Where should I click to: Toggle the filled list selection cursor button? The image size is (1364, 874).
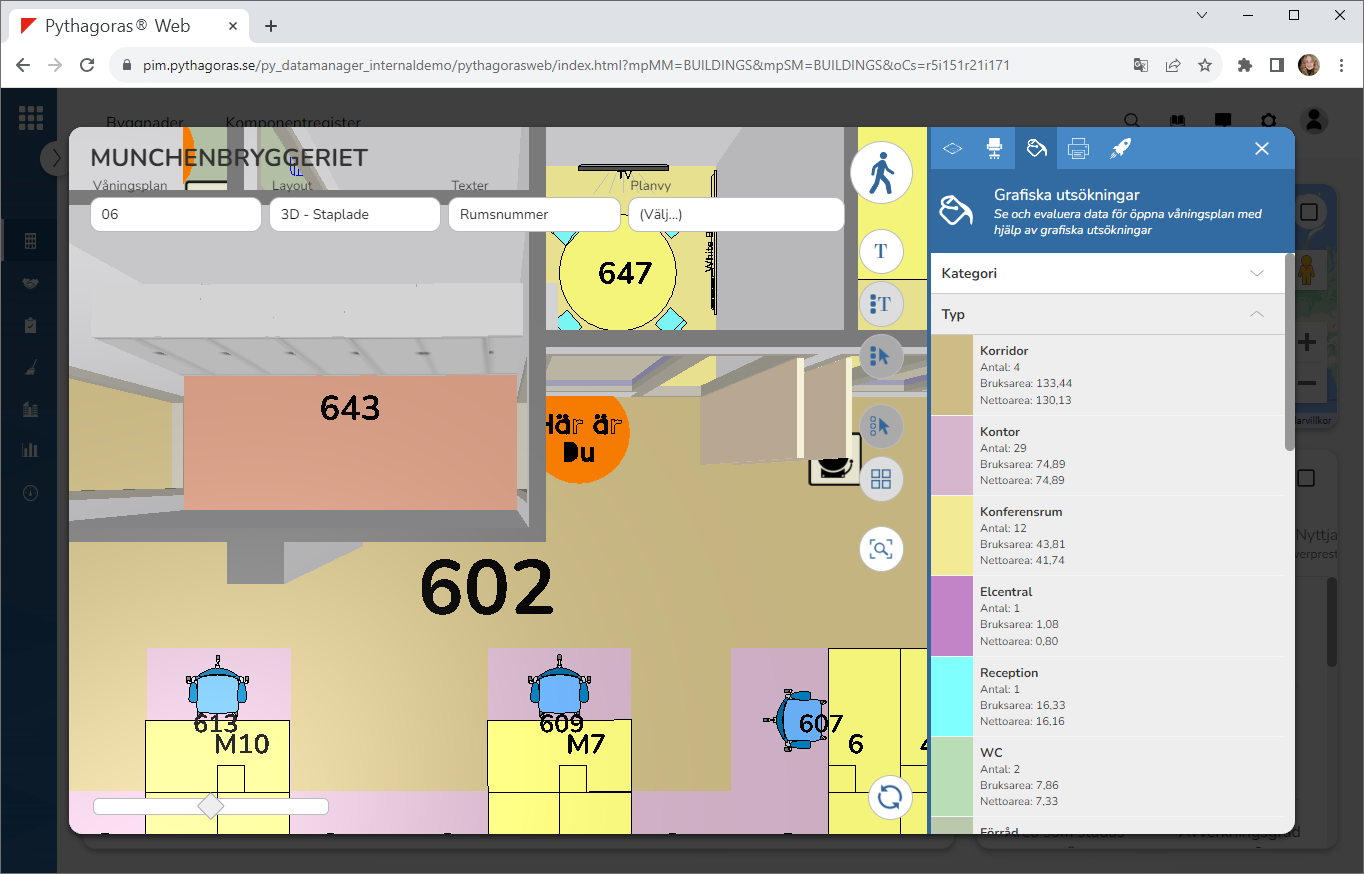[x=881, y=355]
